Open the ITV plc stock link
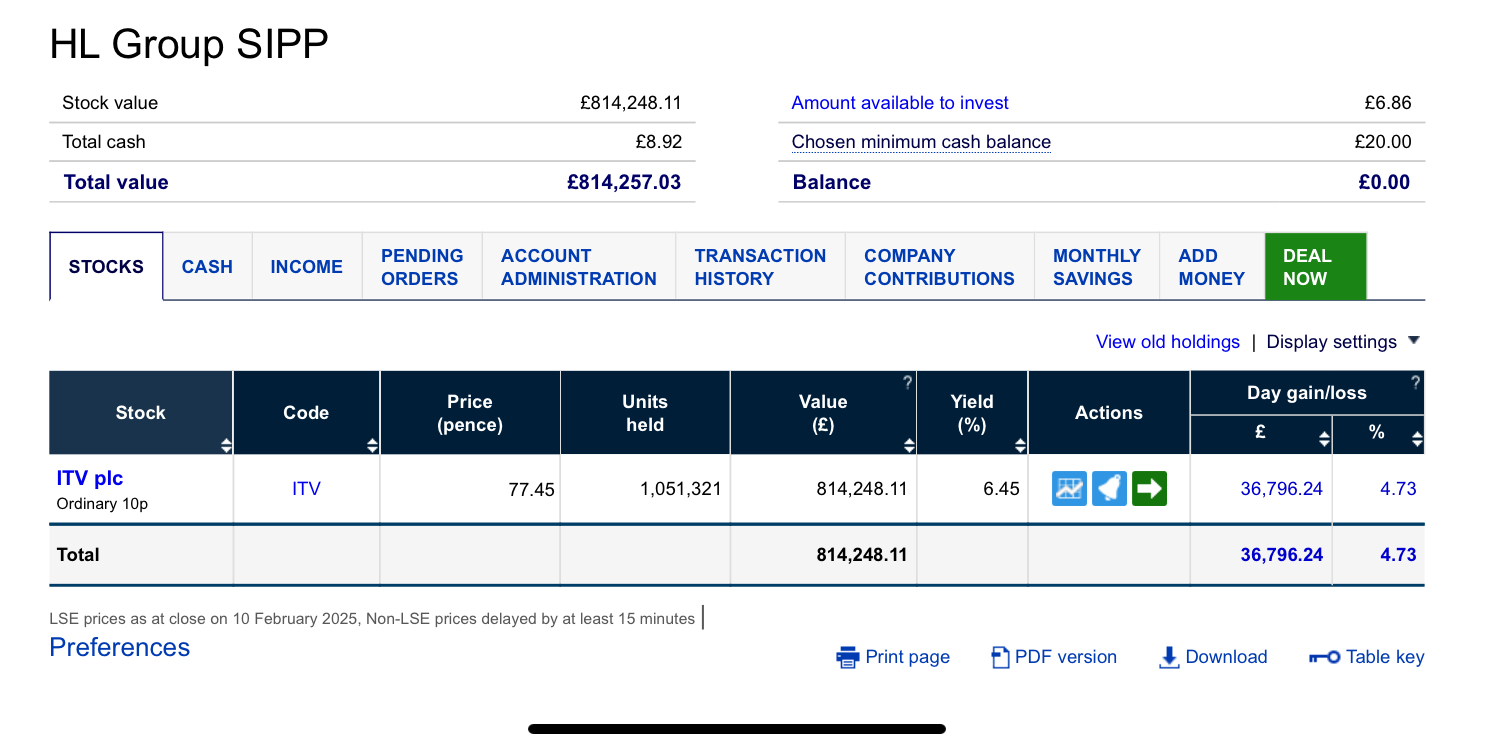Image resolution: width=1510 pixels, height=750 pixels. pyautogui.click(x=90, y=478)
